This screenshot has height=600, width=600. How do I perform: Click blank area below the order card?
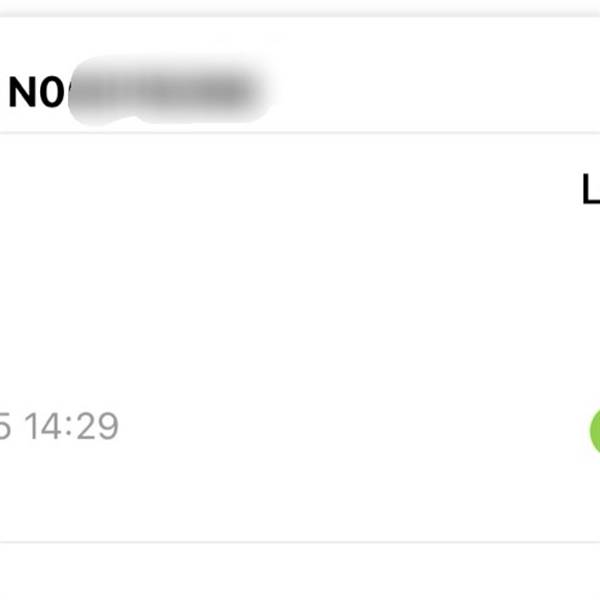coord(300,572)
